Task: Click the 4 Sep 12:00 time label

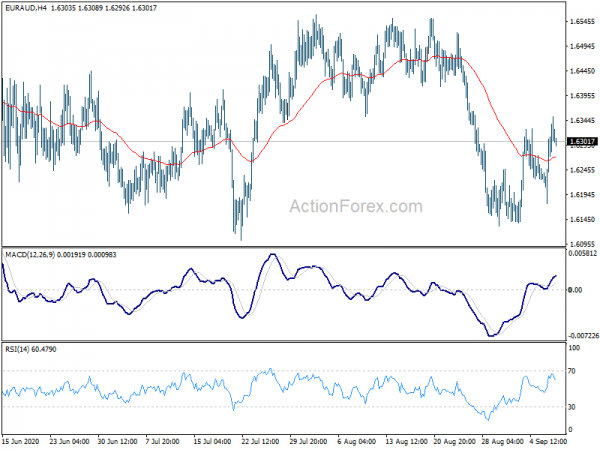Action: coord(548,441)
